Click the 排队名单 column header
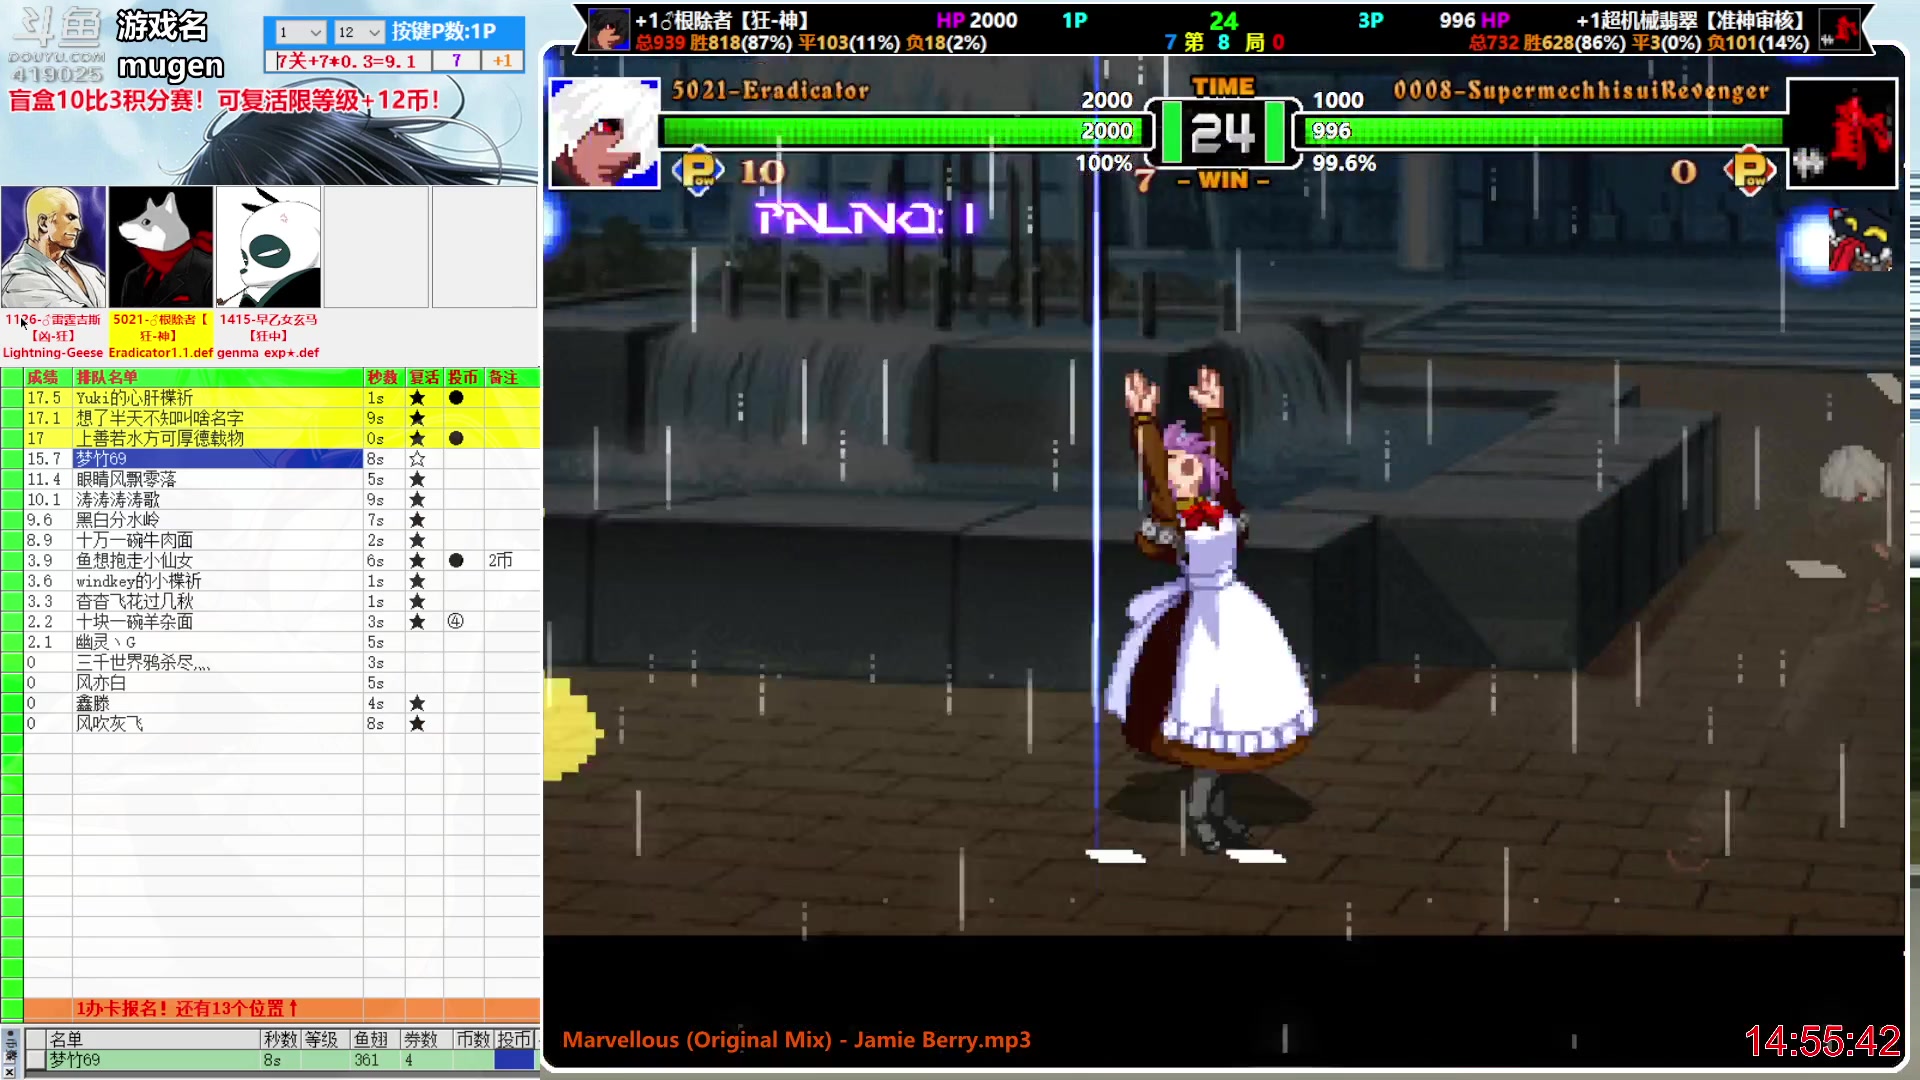The image size is (1920, 1080). (x=218, y=377)
